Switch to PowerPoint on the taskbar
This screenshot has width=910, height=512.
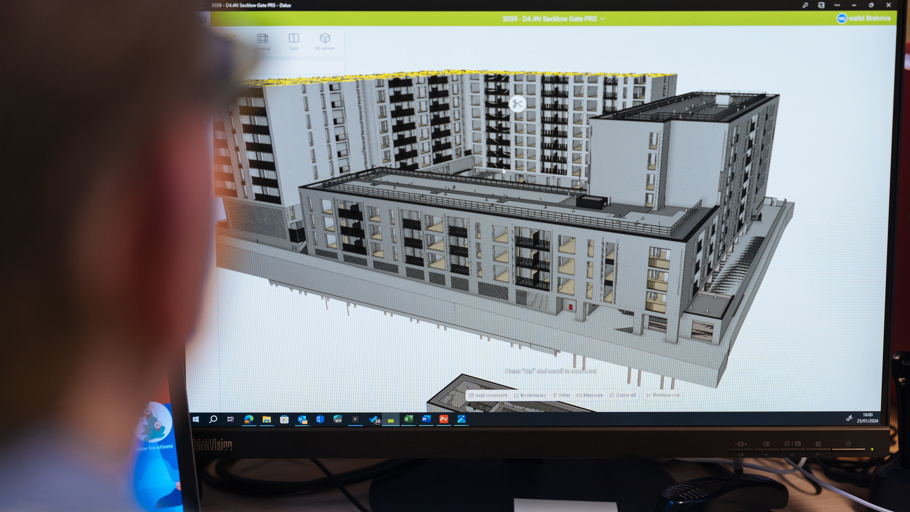pos(444,420)
